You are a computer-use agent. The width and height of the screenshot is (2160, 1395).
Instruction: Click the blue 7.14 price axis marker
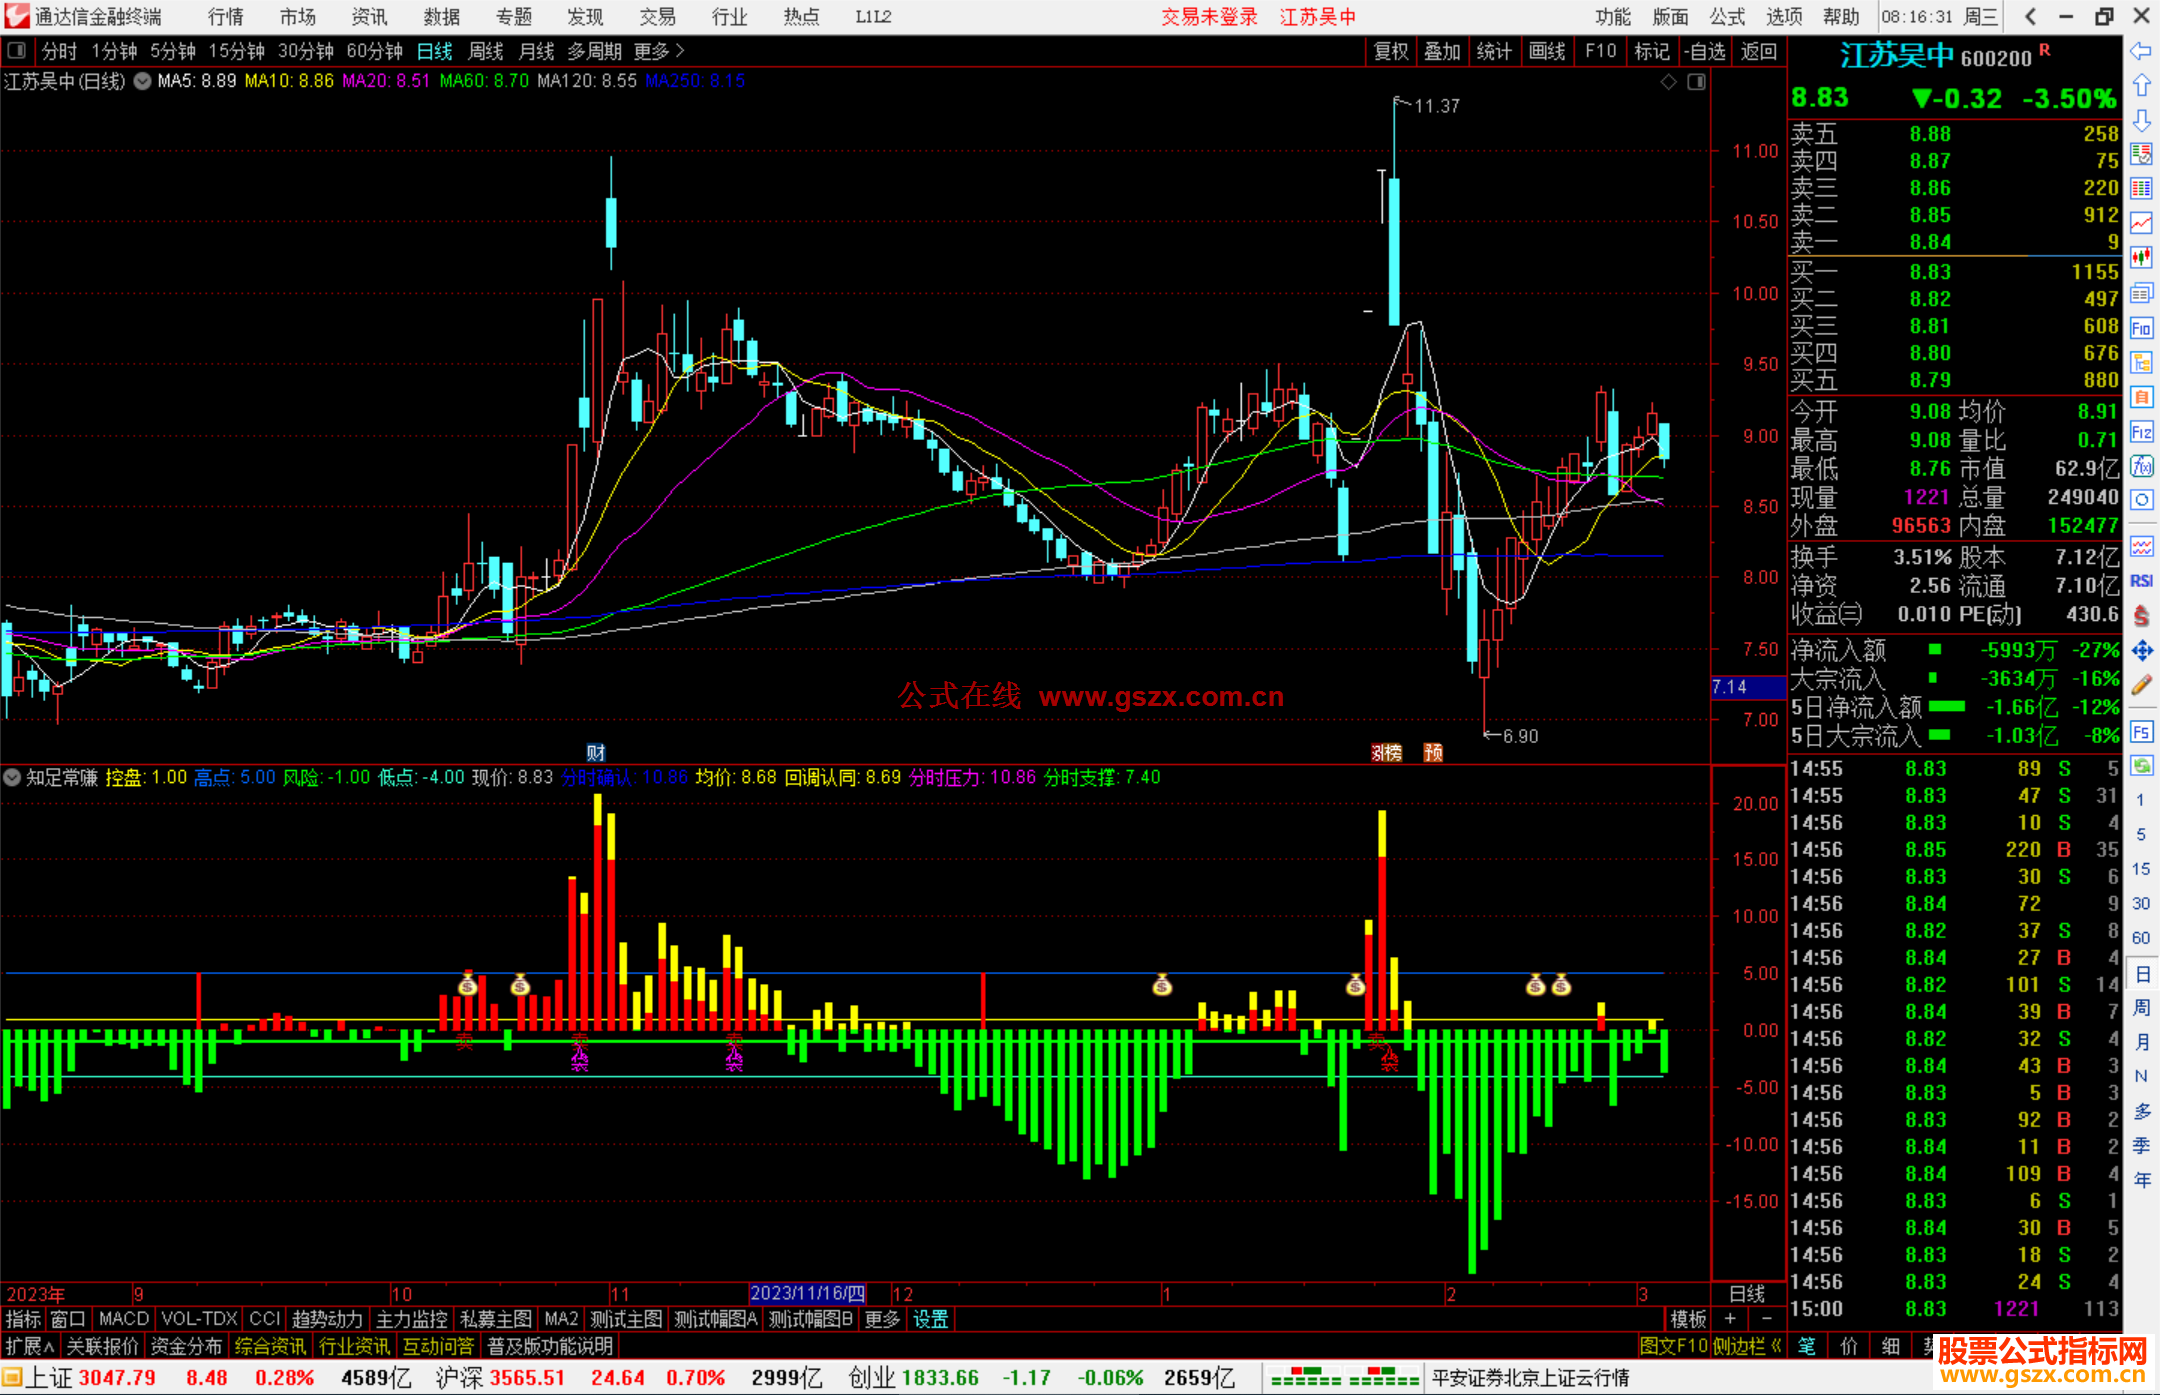tap(1747, 687)
